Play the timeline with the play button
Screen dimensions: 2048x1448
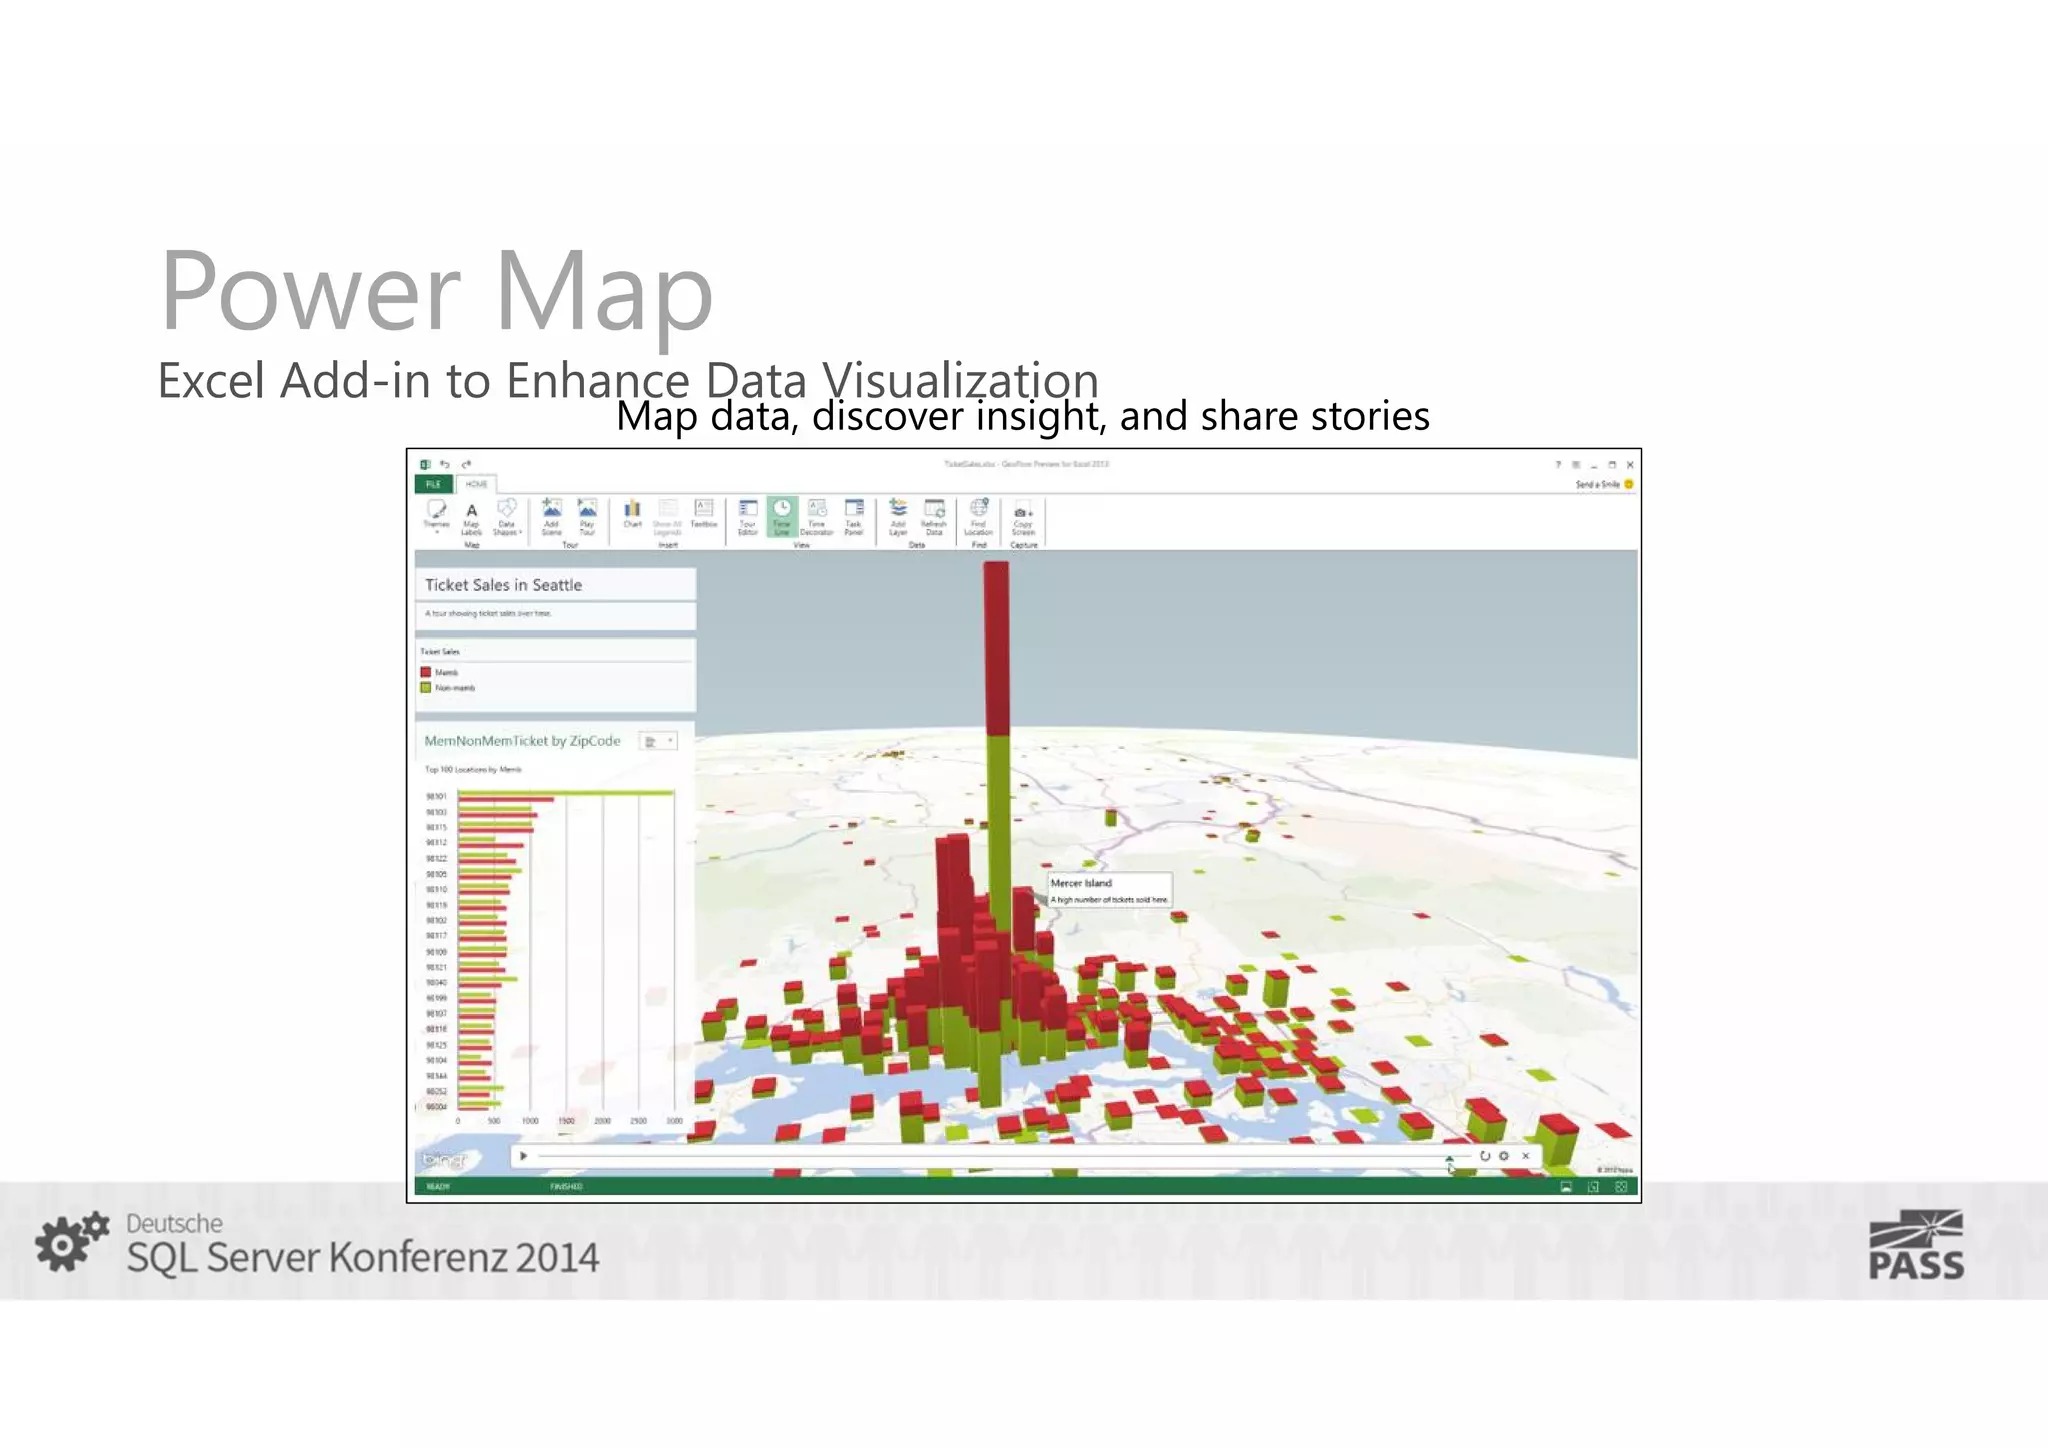click(x=523, y=1156)
